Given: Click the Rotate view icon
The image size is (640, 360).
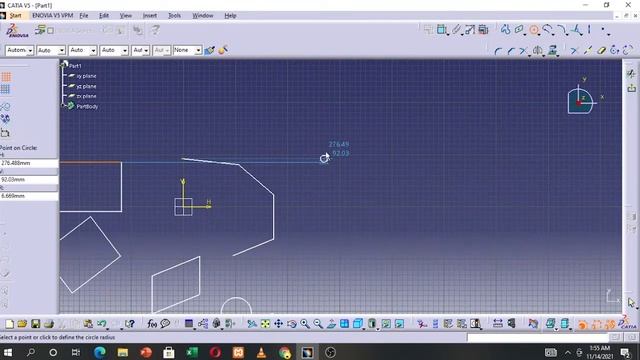Looking at the screenshot, I should click(x=291, y=324).
